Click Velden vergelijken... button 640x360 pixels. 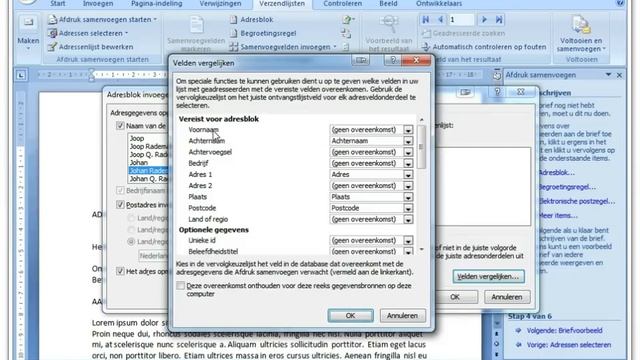click(488, 276)
